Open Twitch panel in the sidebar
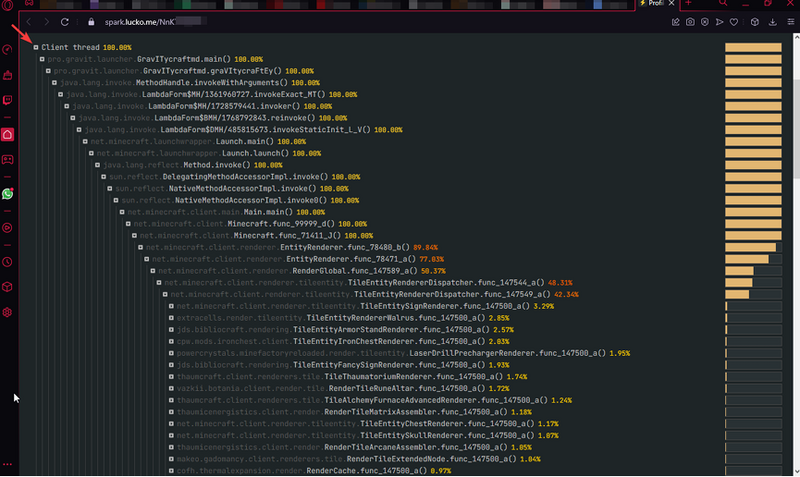The image size is (800, 477). coord(8,101)
